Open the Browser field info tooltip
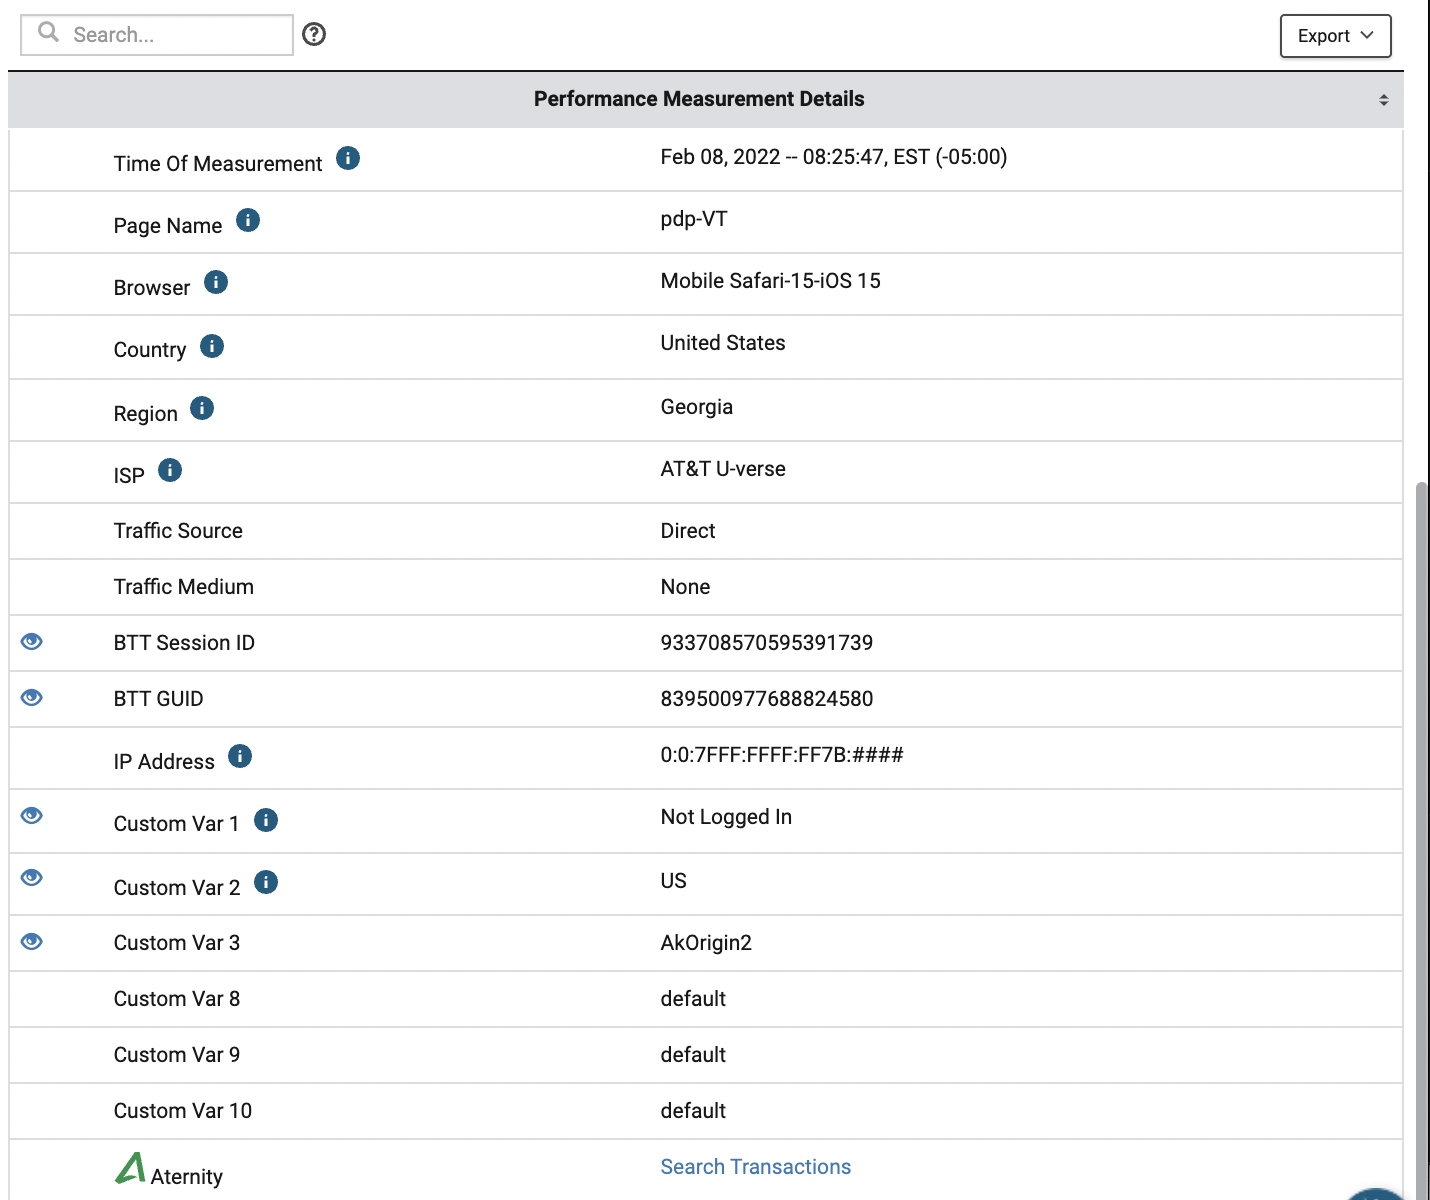 coord(214,282)
